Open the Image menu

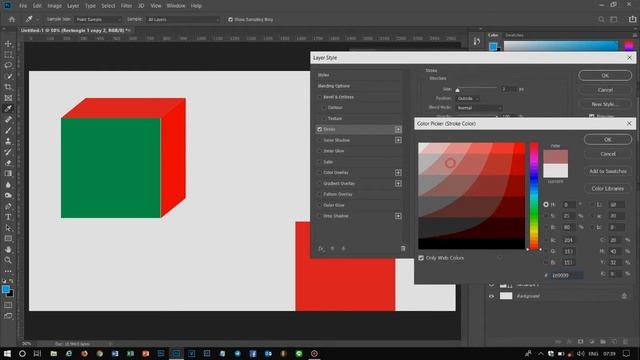(x=54, y=6)
